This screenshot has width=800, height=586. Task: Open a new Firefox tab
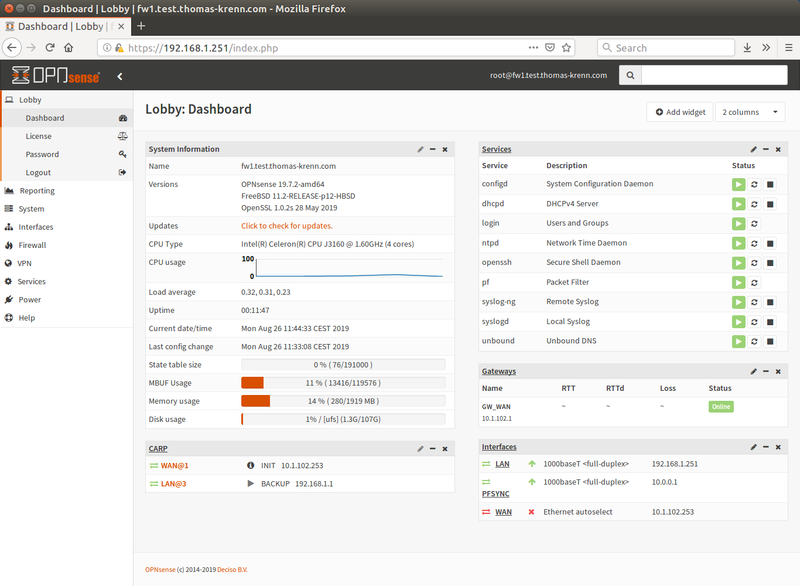coord(141,26)
